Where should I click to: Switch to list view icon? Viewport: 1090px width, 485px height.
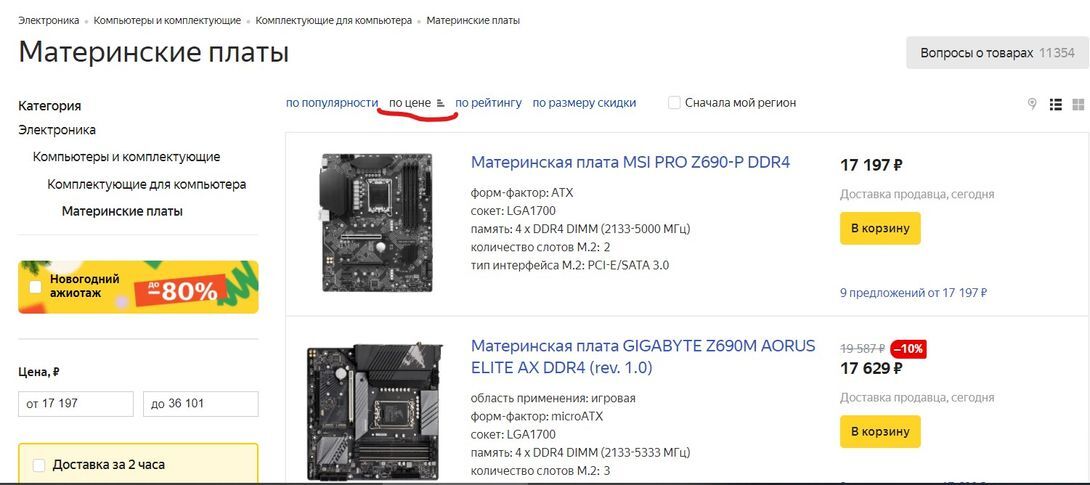pyautogui.click(x=1055, y=104)
